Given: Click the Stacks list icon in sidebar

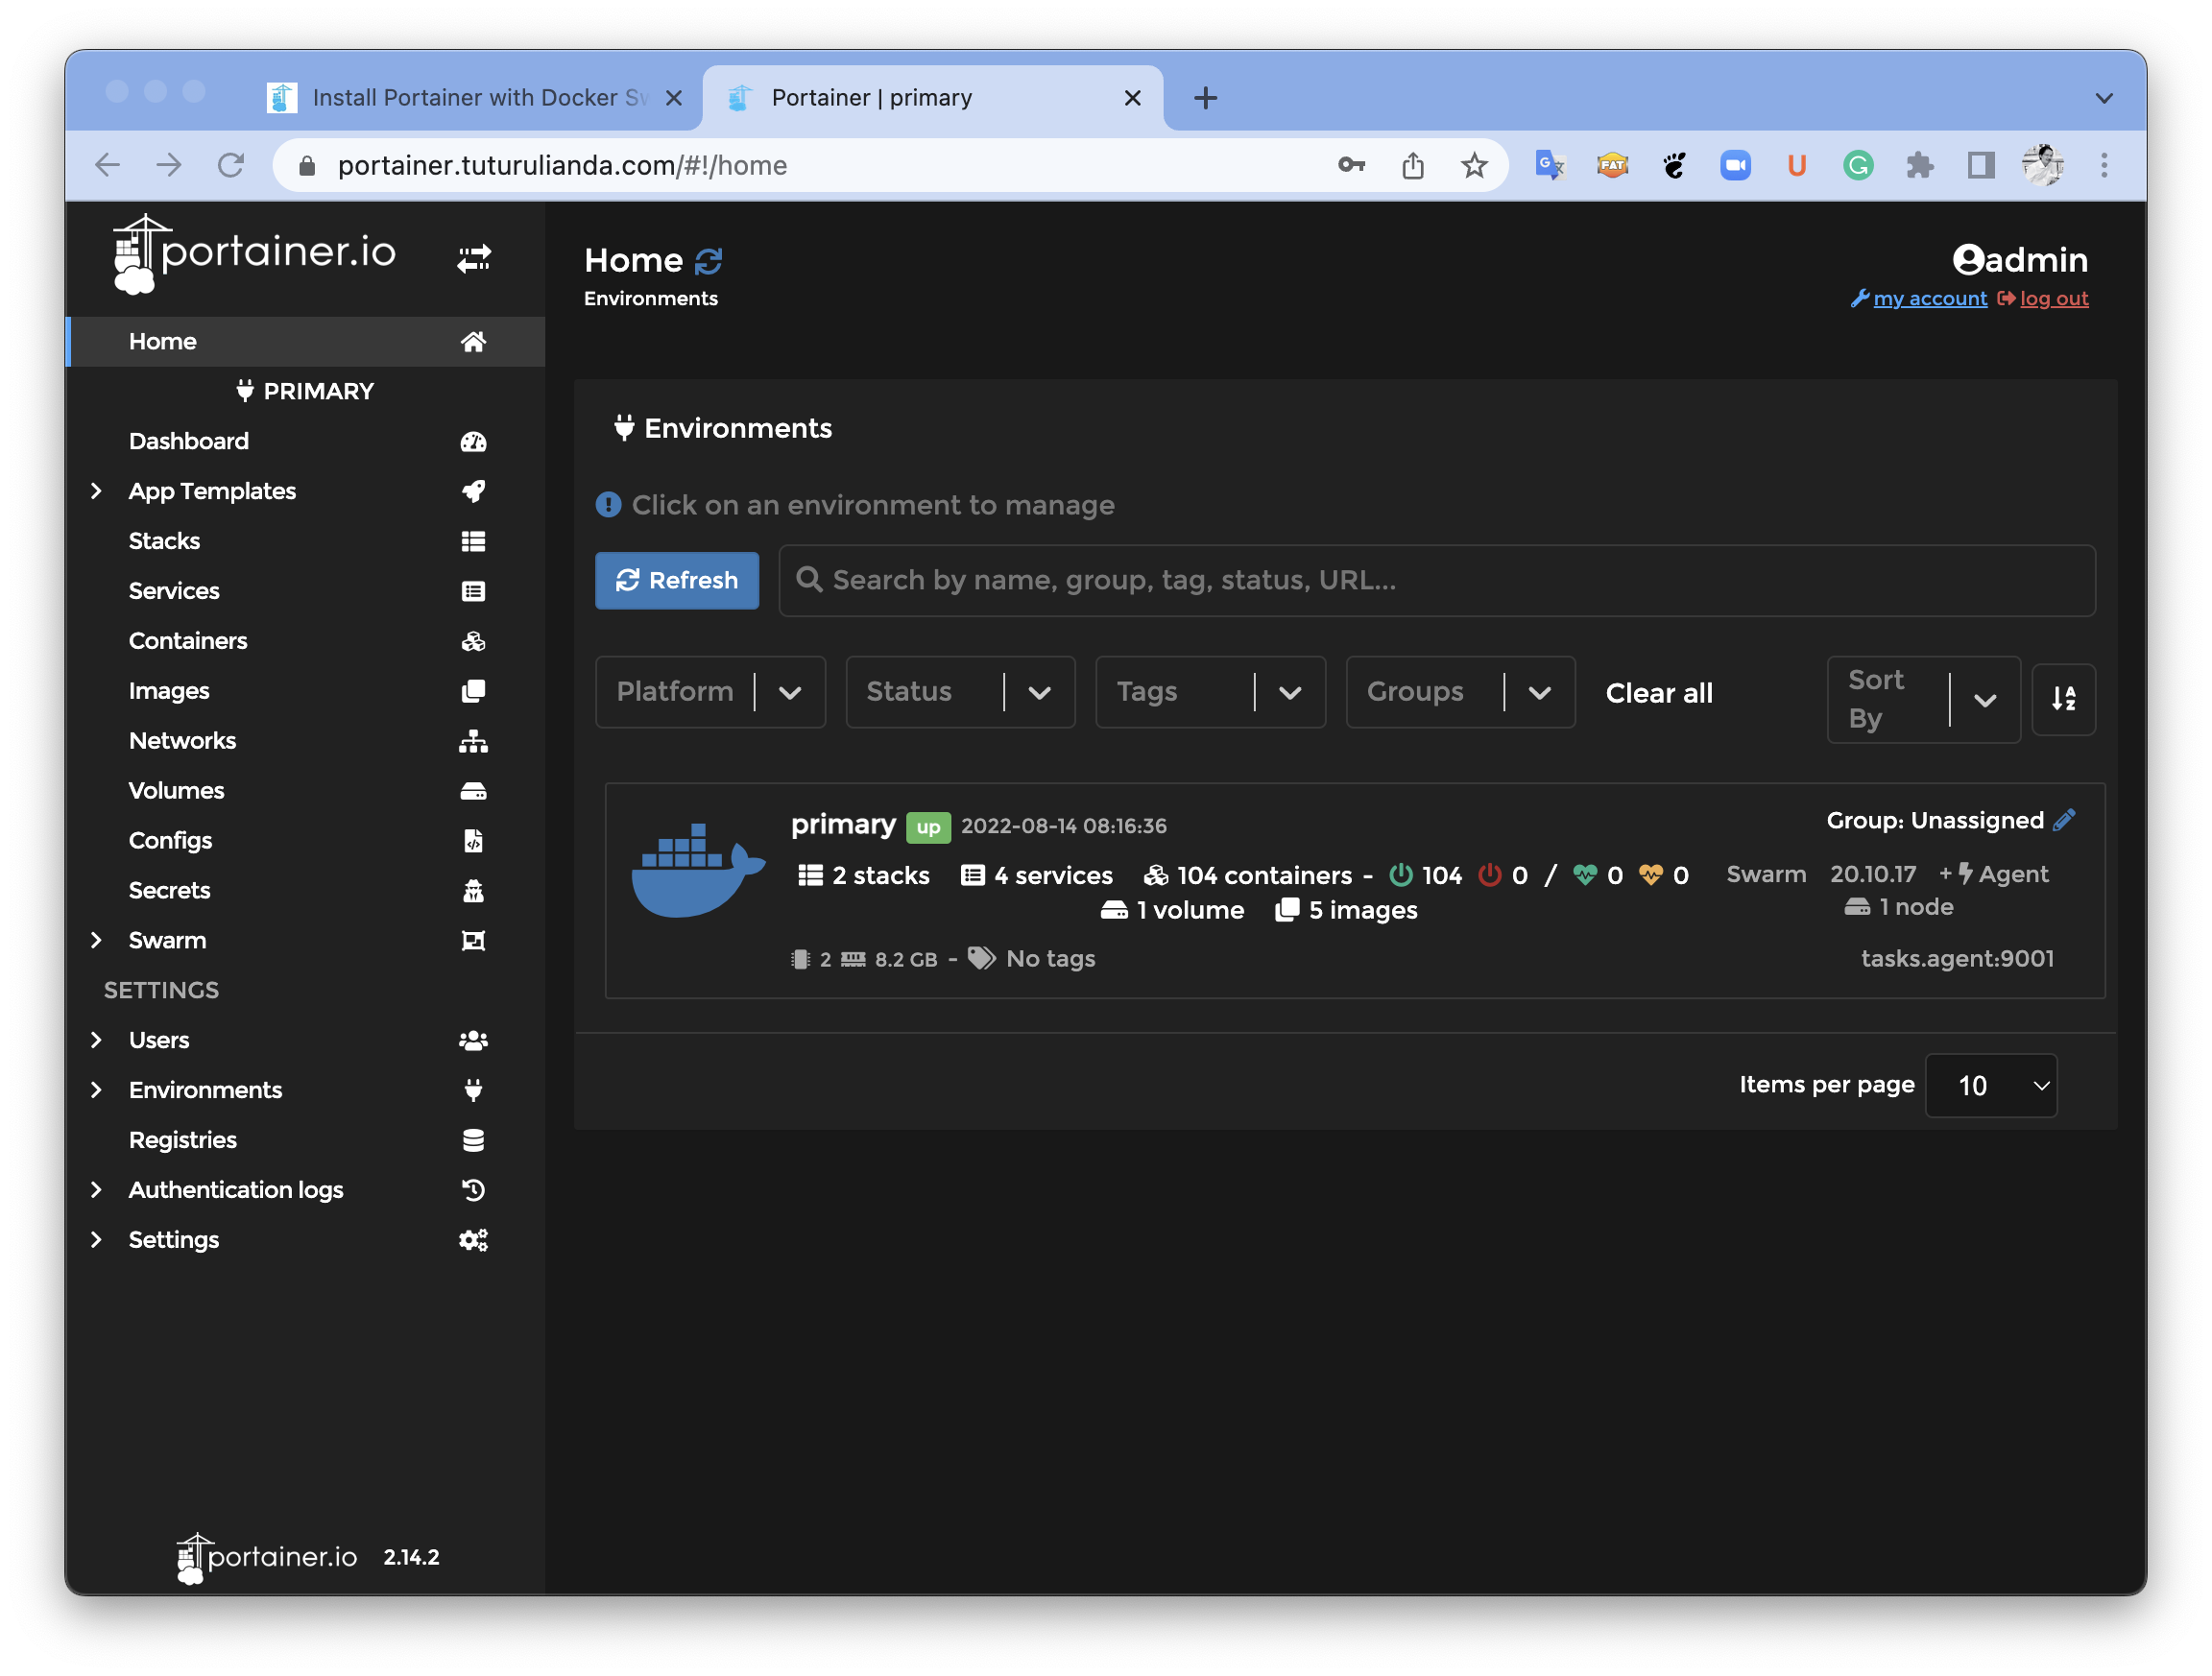Looking at the screenshot, I should 473,542.
